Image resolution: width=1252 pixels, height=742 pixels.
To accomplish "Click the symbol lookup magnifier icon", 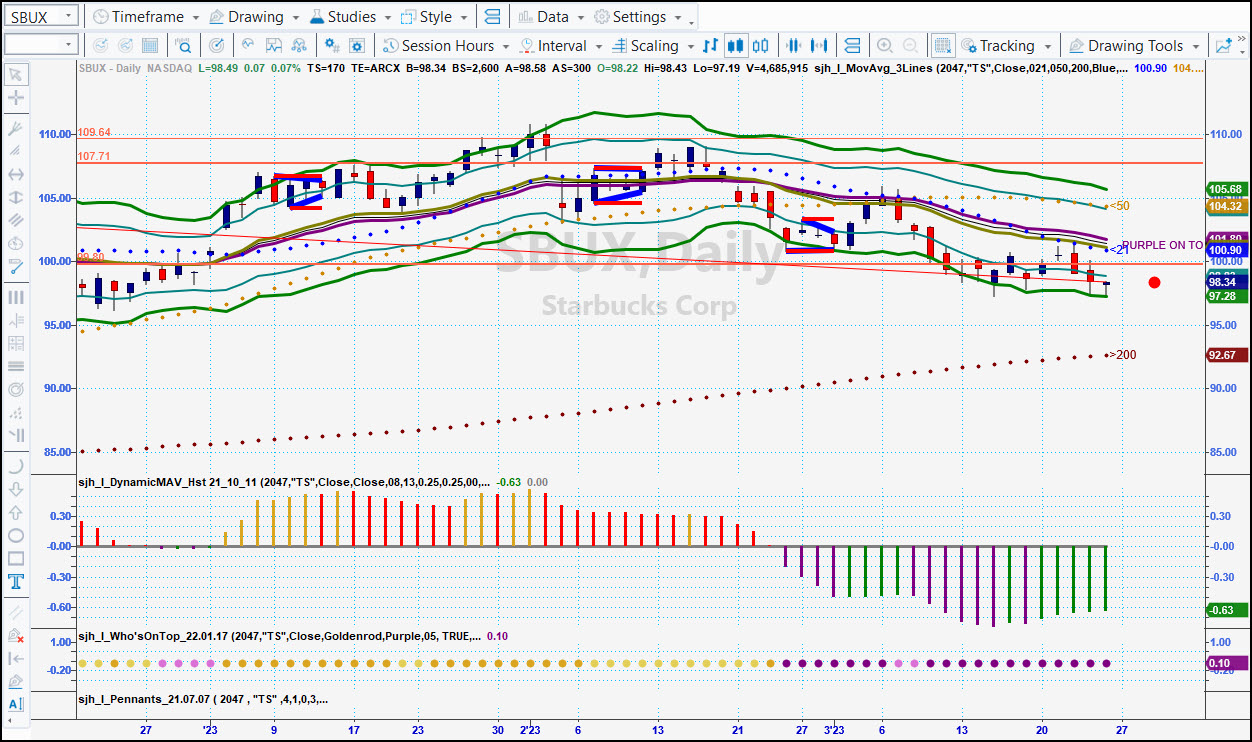I will [x=184, y=46].
